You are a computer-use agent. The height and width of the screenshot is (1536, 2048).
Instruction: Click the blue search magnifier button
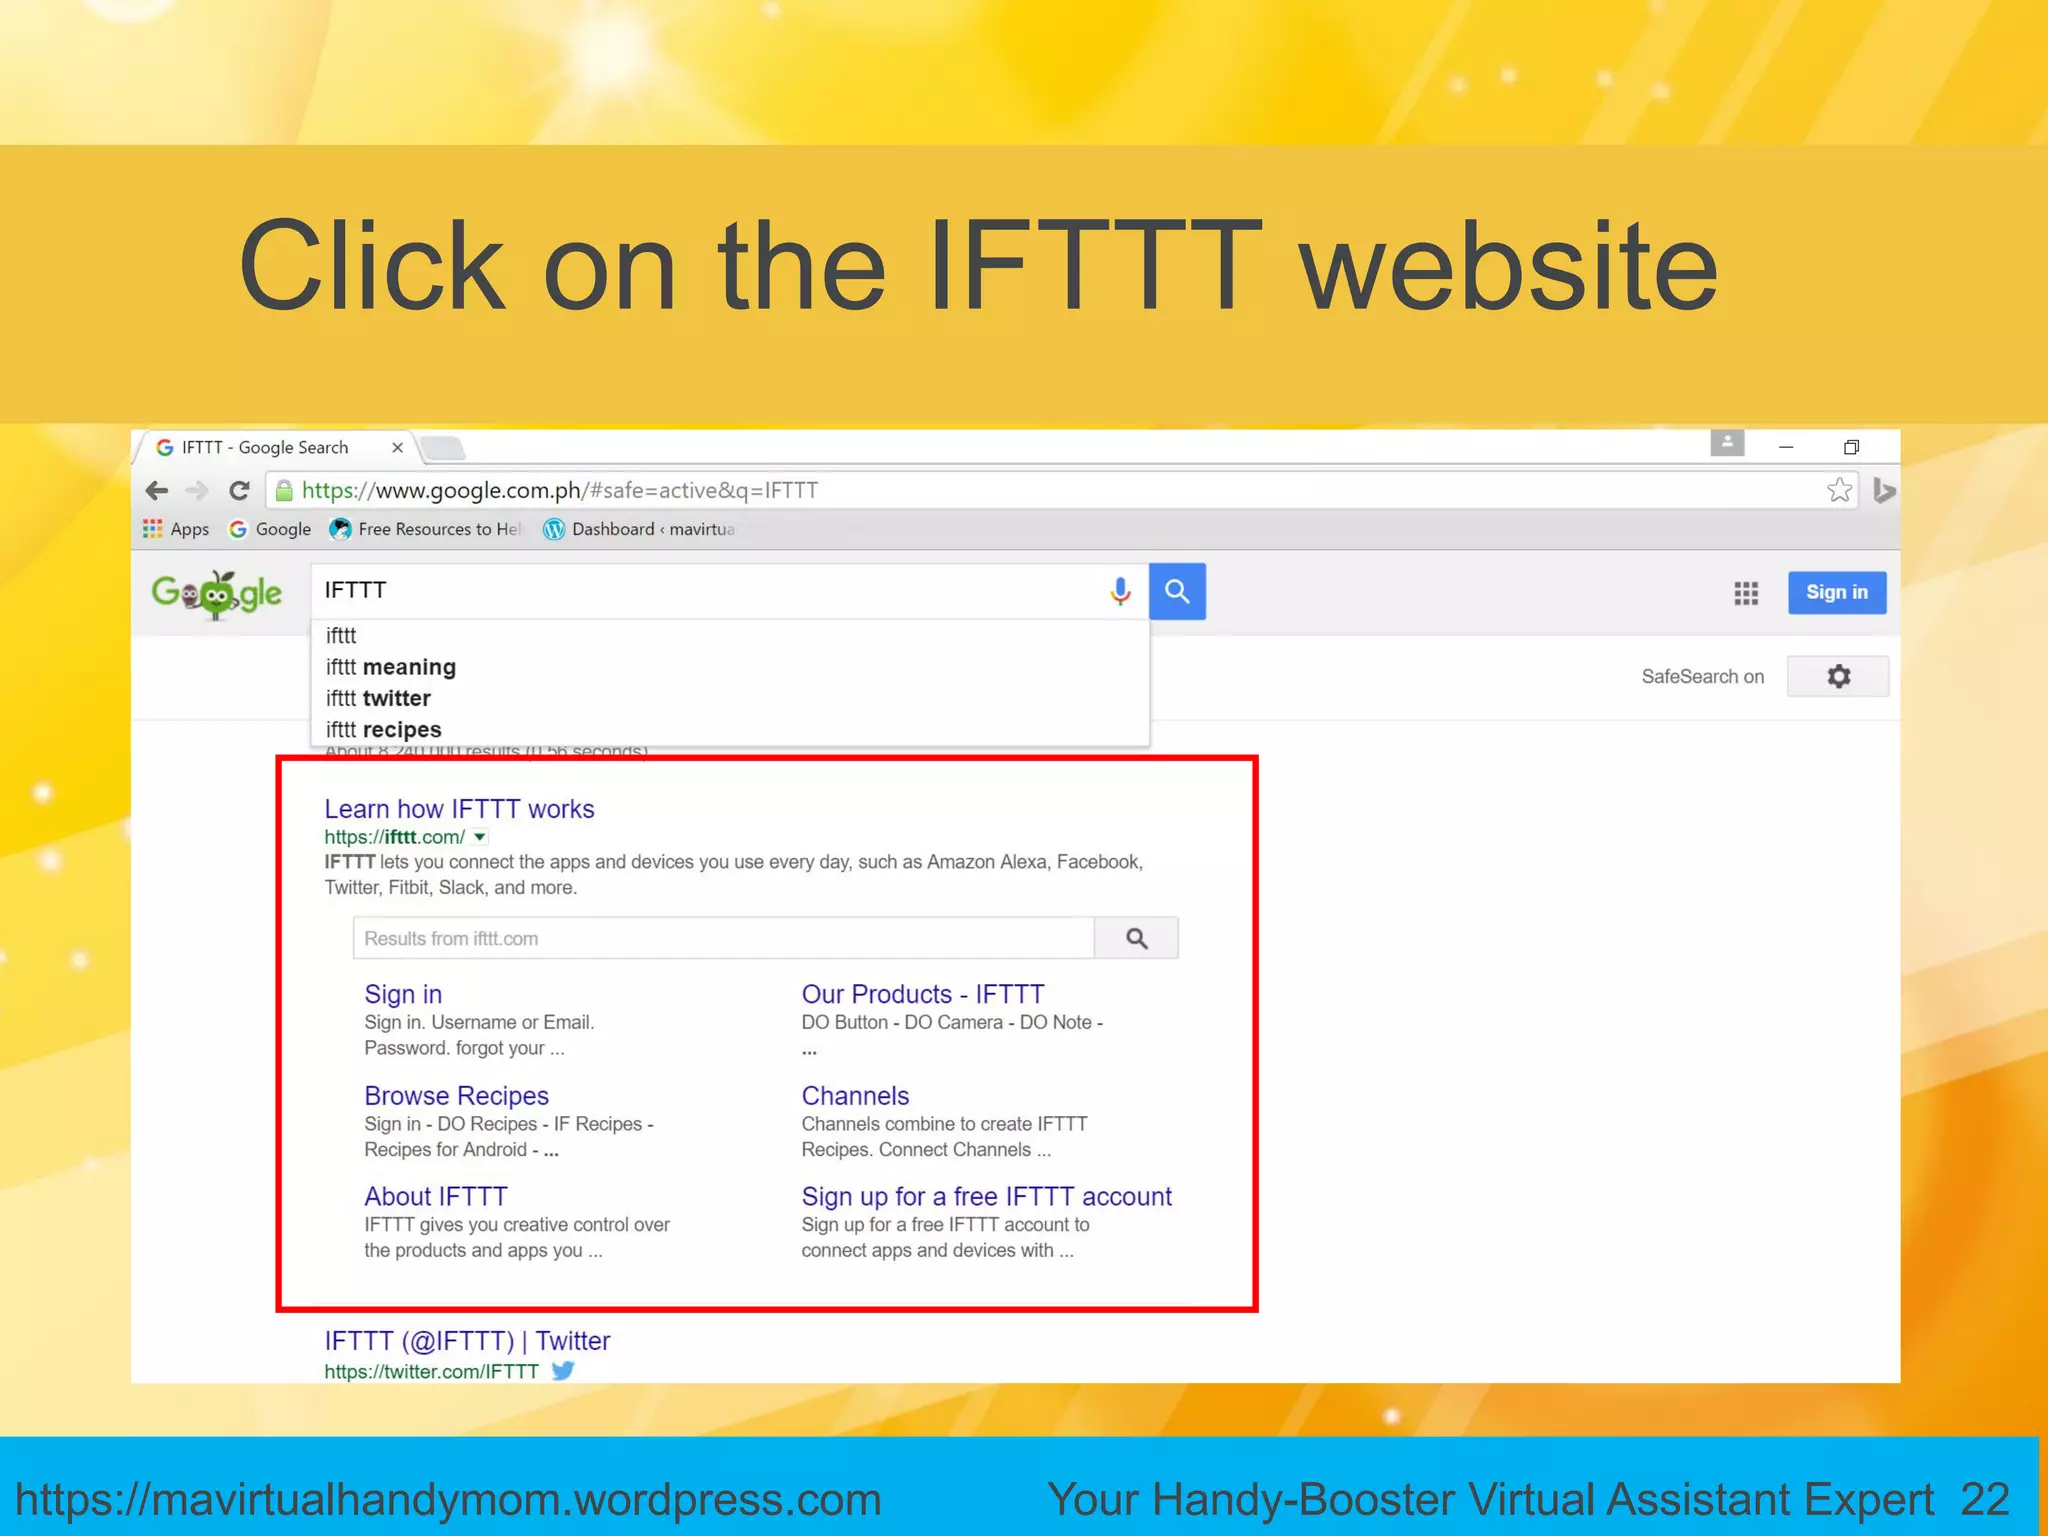click(1177, 591)
